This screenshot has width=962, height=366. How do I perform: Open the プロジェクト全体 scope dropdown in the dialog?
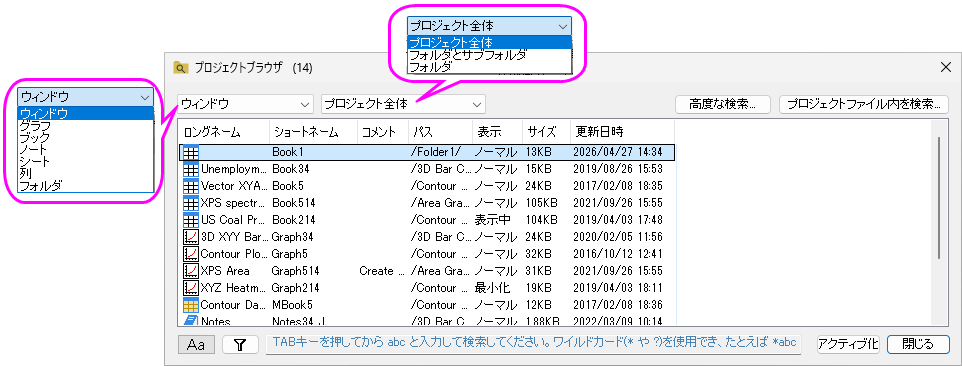[403, 104]
